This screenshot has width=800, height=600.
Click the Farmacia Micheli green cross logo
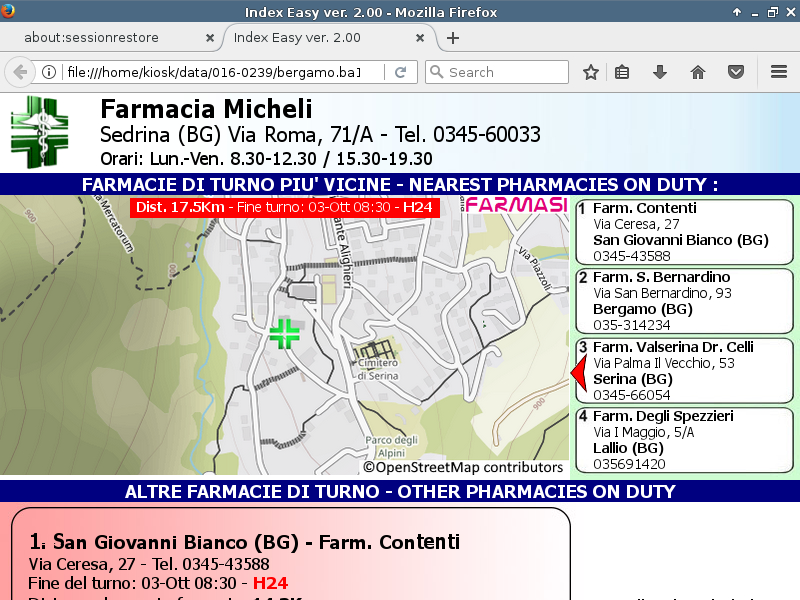(40, 132)
